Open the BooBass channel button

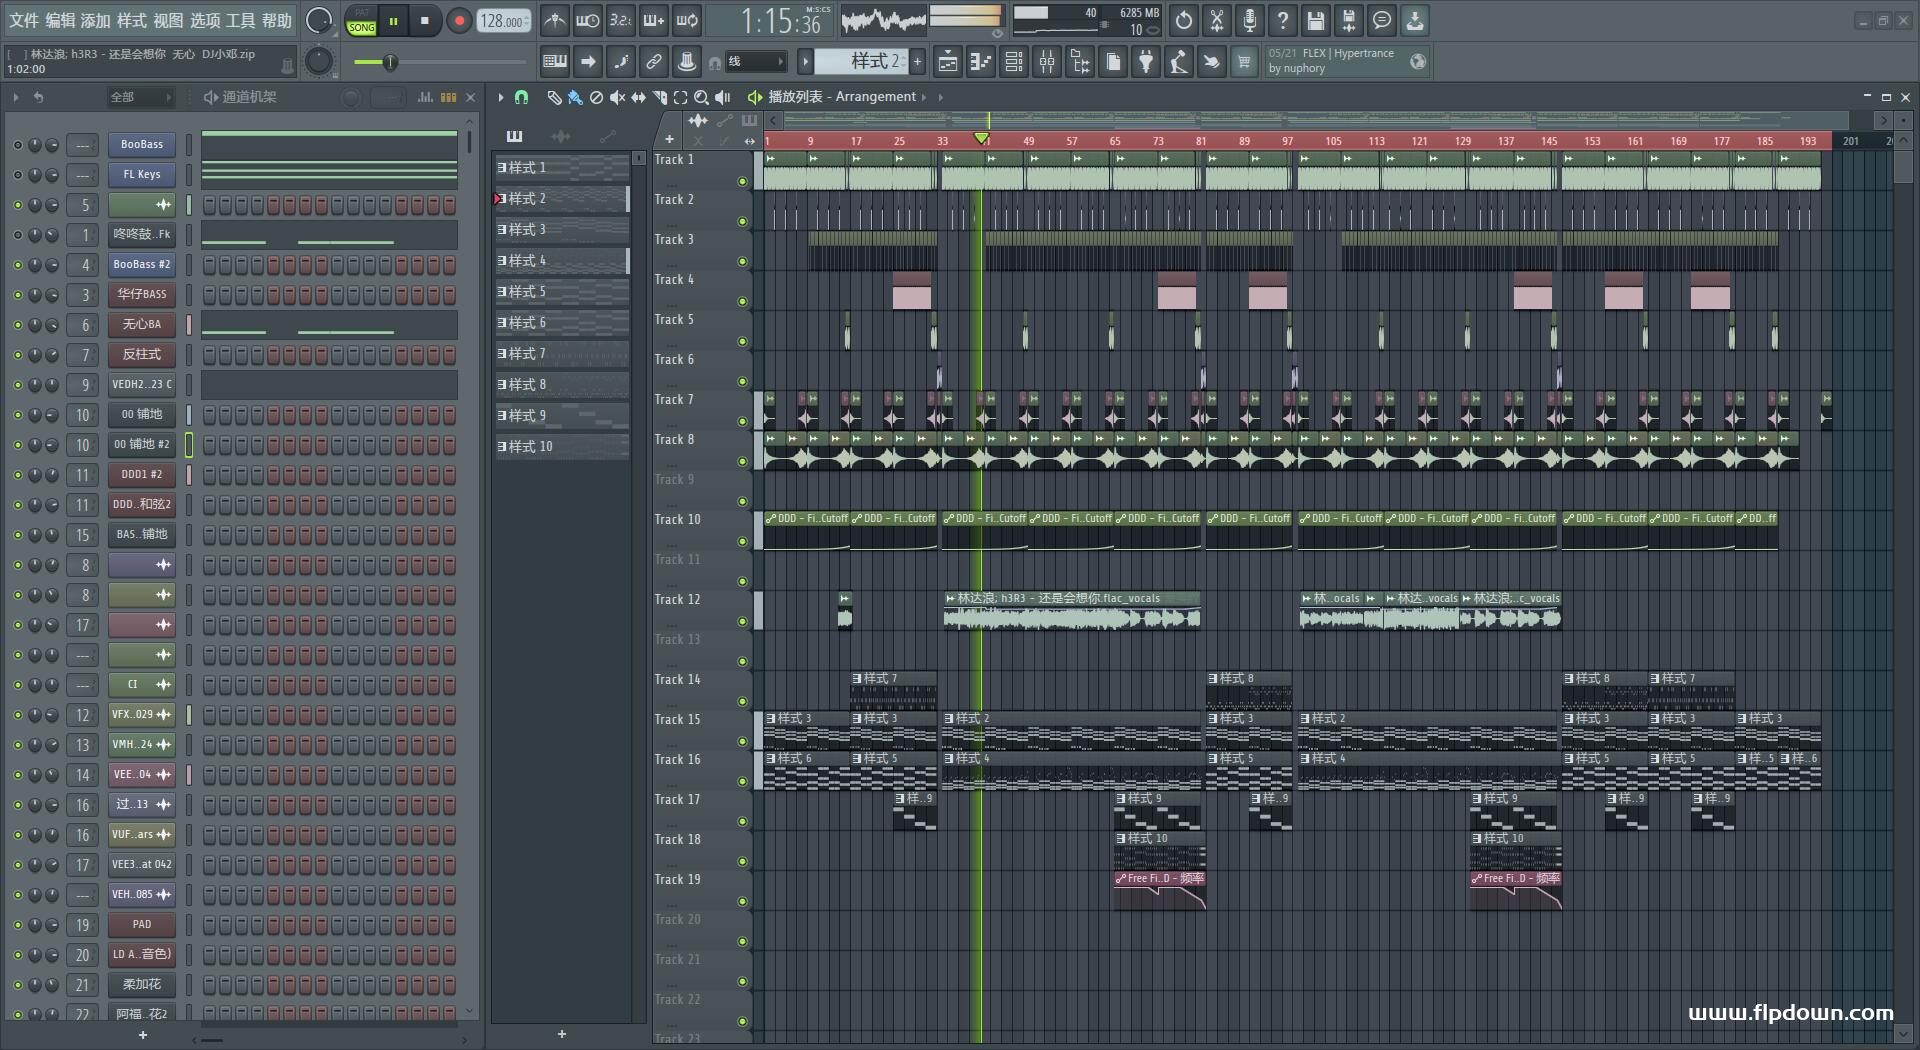(x=142, y=145)
